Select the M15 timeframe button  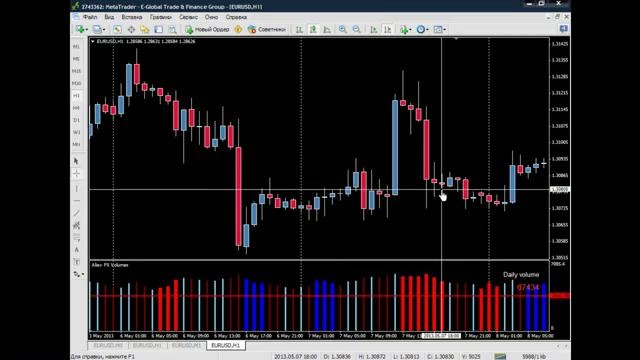(76, 71)
